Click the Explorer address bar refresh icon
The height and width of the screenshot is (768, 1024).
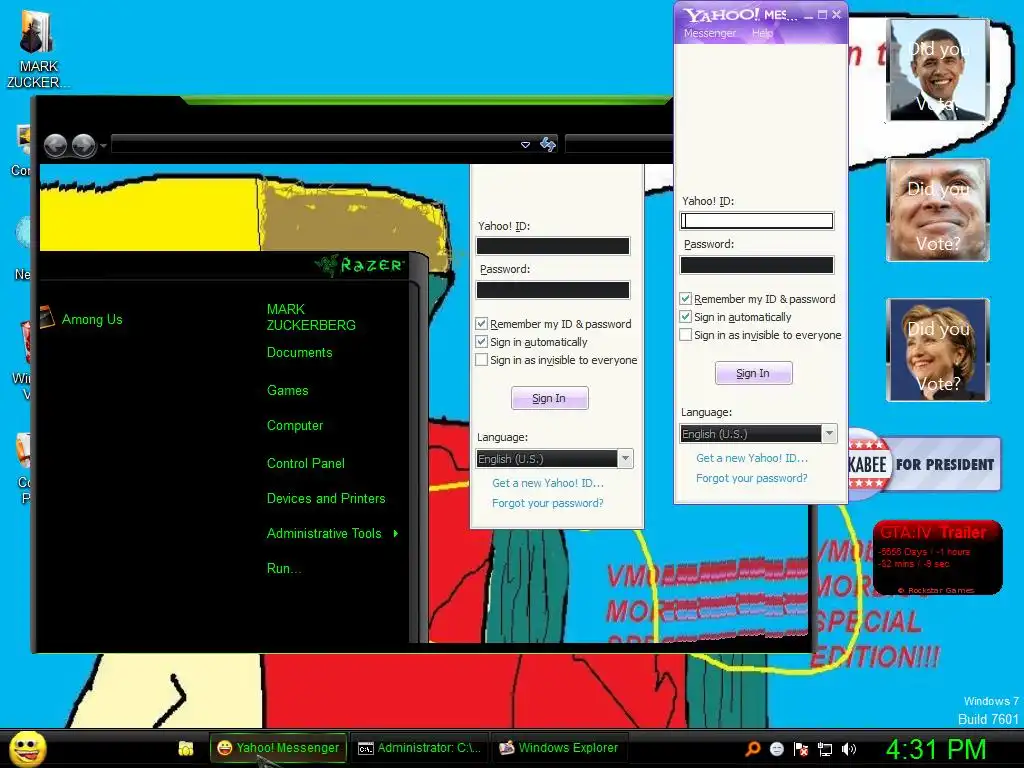point(548,144)
